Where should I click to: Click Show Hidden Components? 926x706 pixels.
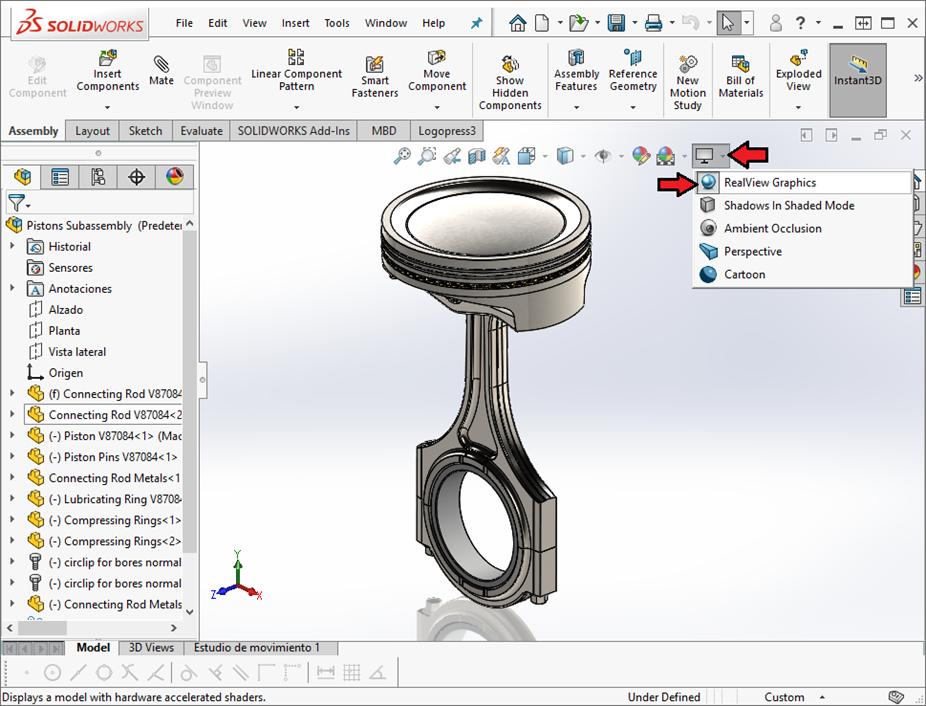click(x=510, y=83)
